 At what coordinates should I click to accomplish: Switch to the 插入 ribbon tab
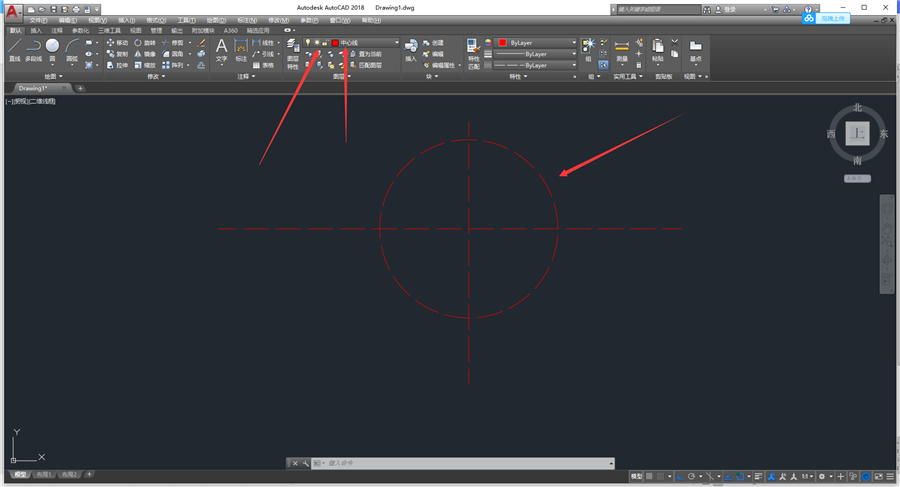(36, 30)
